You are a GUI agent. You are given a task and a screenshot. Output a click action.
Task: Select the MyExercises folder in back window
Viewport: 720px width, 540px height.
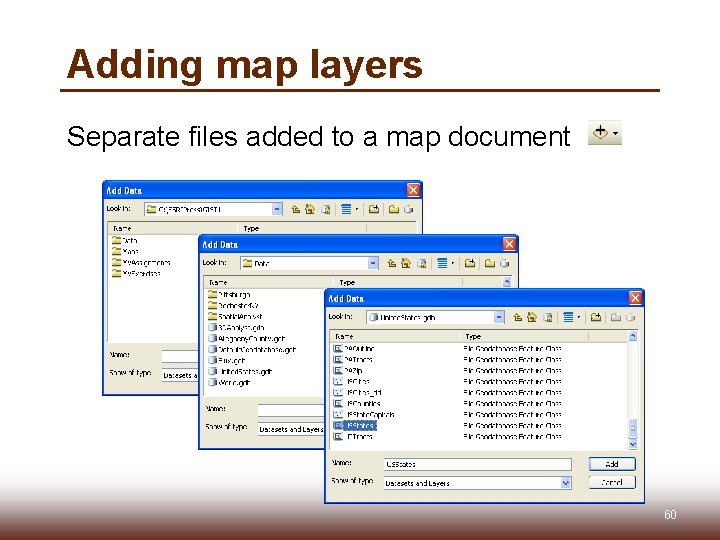pos(136,273)
